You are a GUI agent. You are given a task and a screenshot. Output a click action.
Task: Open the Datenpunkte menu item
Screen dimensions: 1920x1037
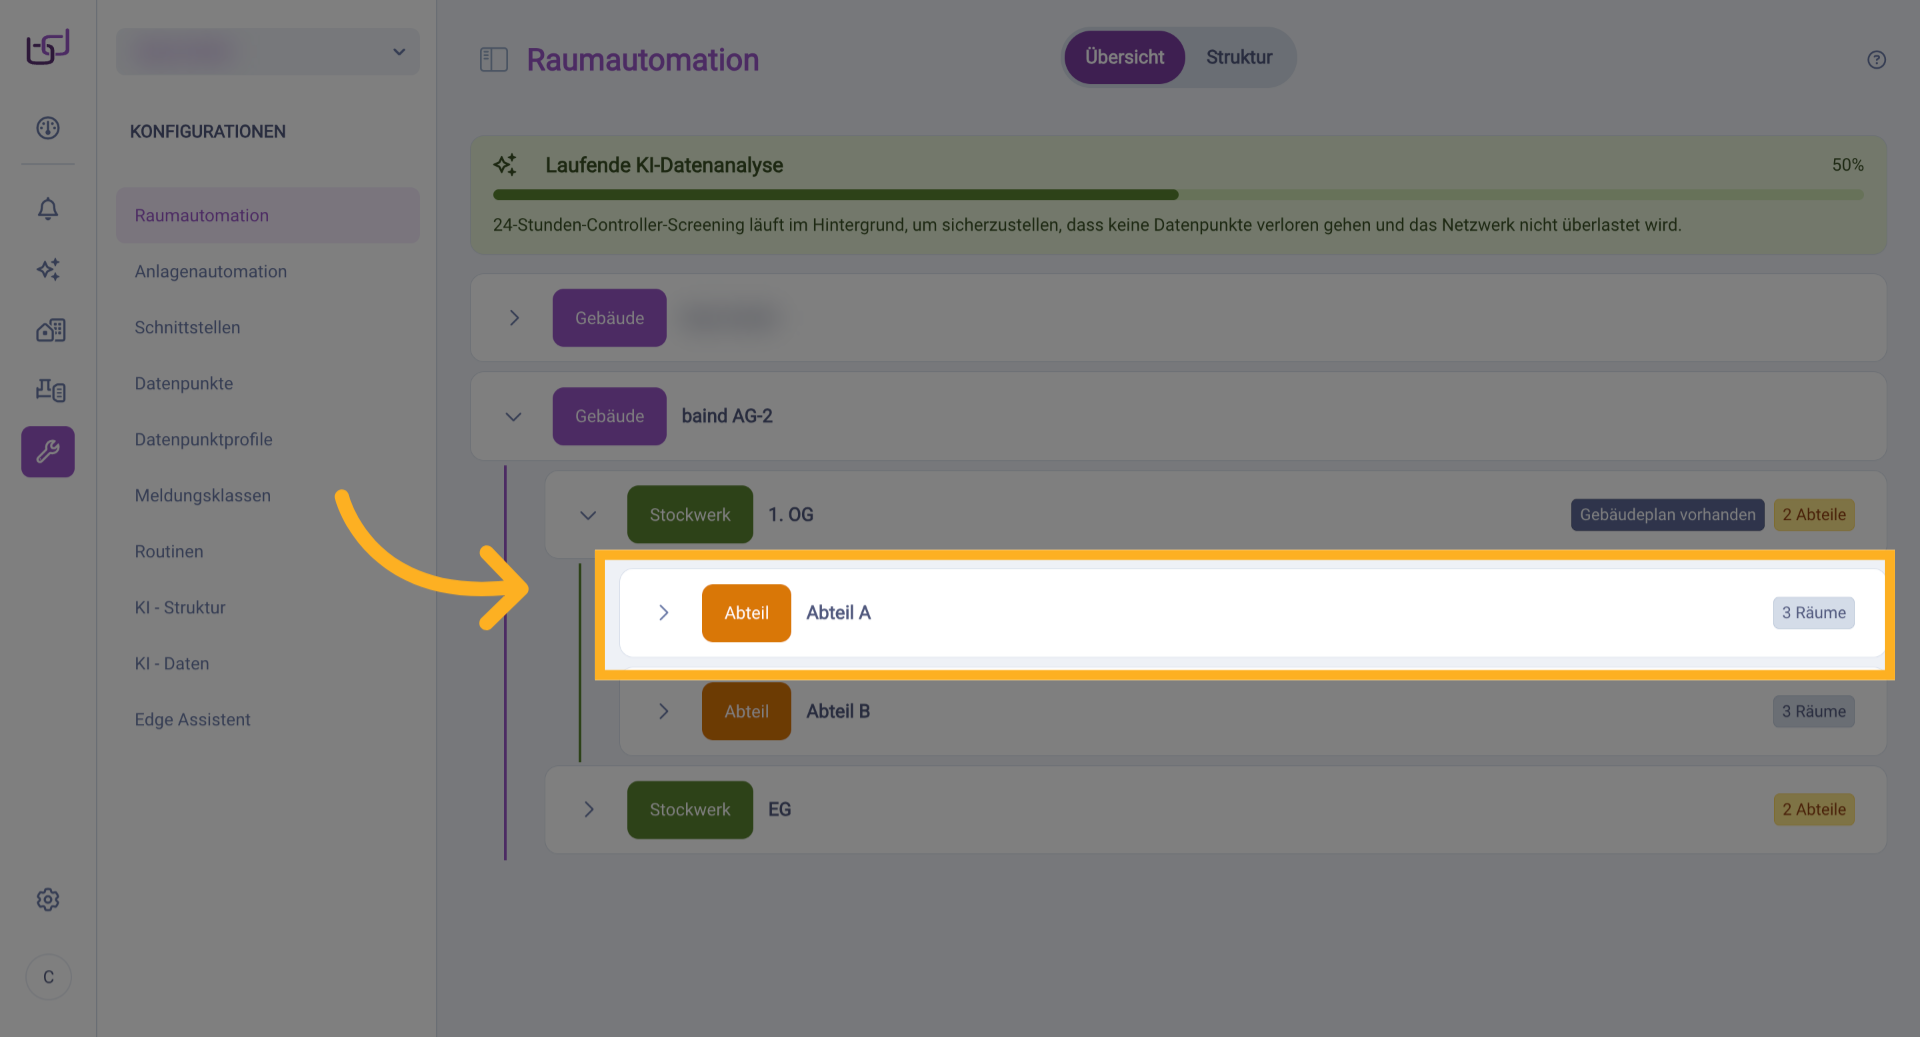(184, 384)
